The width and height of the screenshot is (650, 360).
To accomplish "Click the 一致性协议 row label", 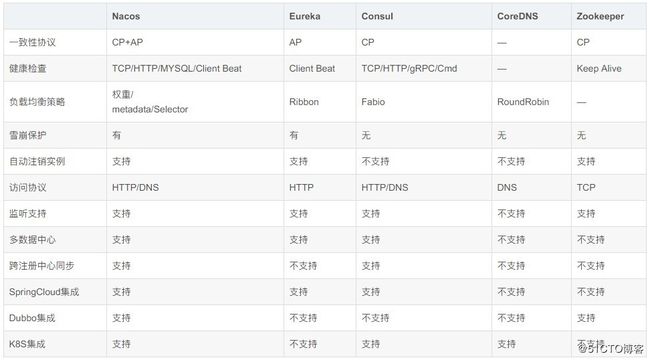I will coord(32,42).
